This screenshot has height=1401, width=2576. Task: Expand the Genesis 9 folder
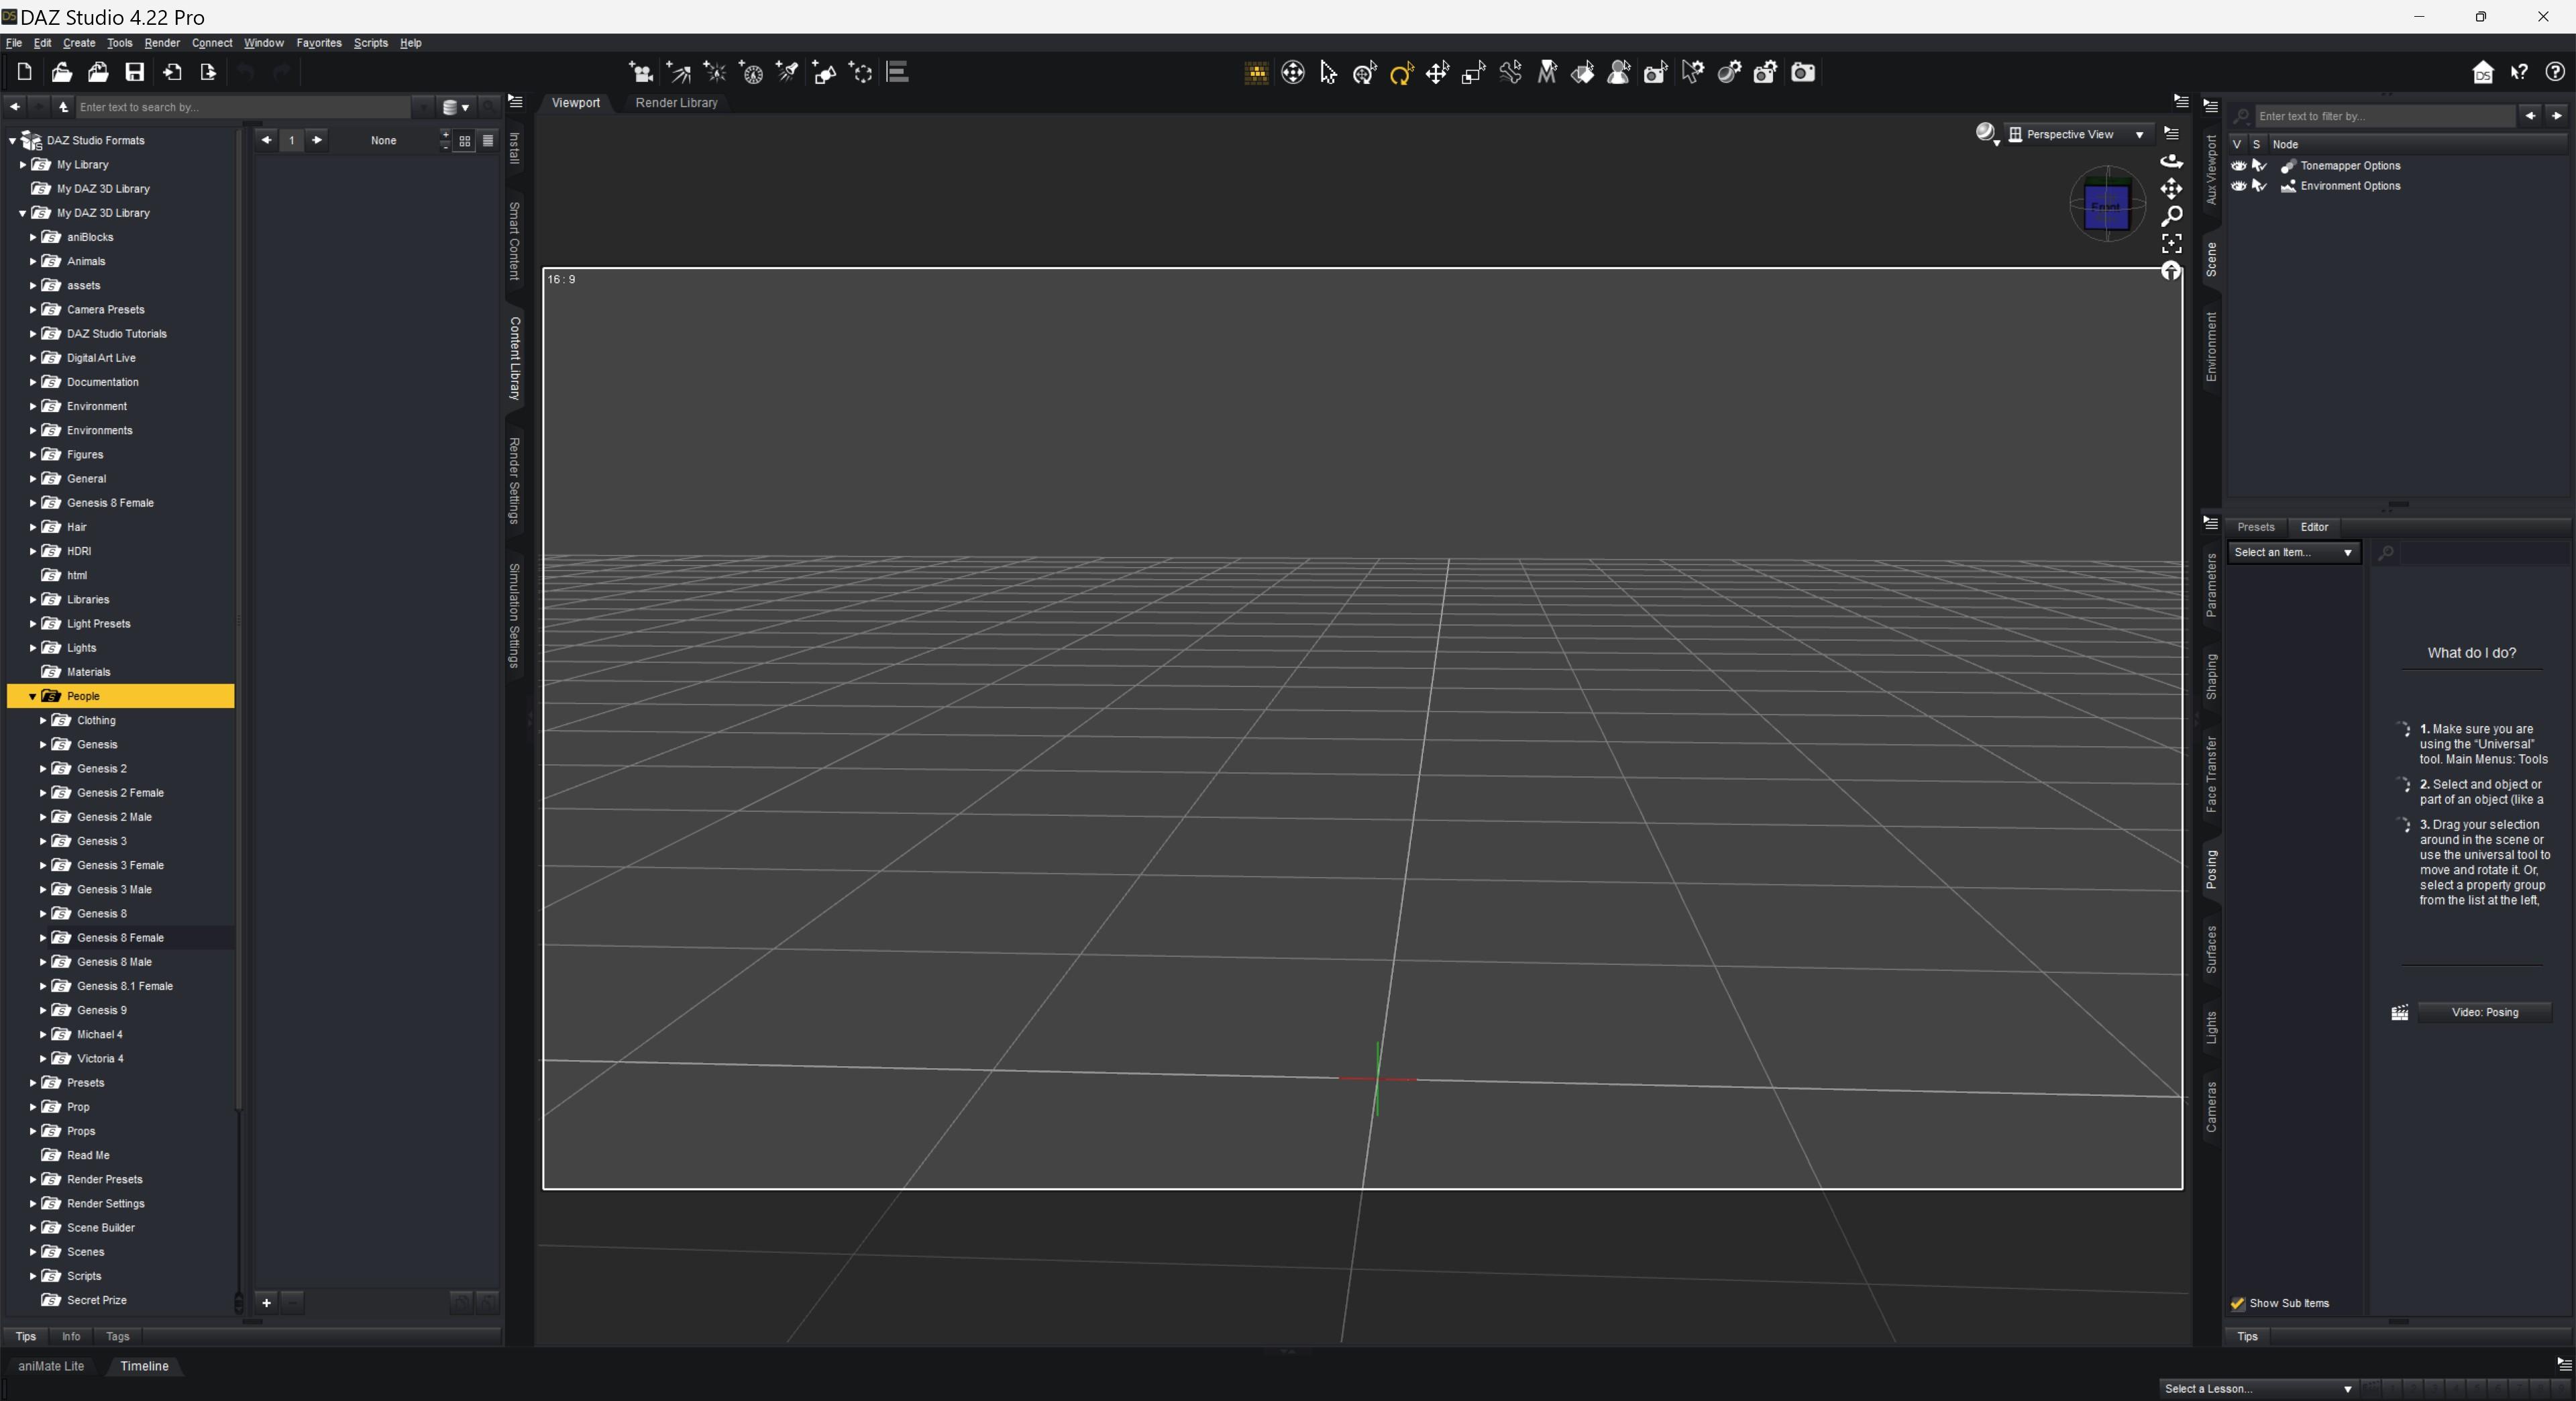(x=43, y=1010)
